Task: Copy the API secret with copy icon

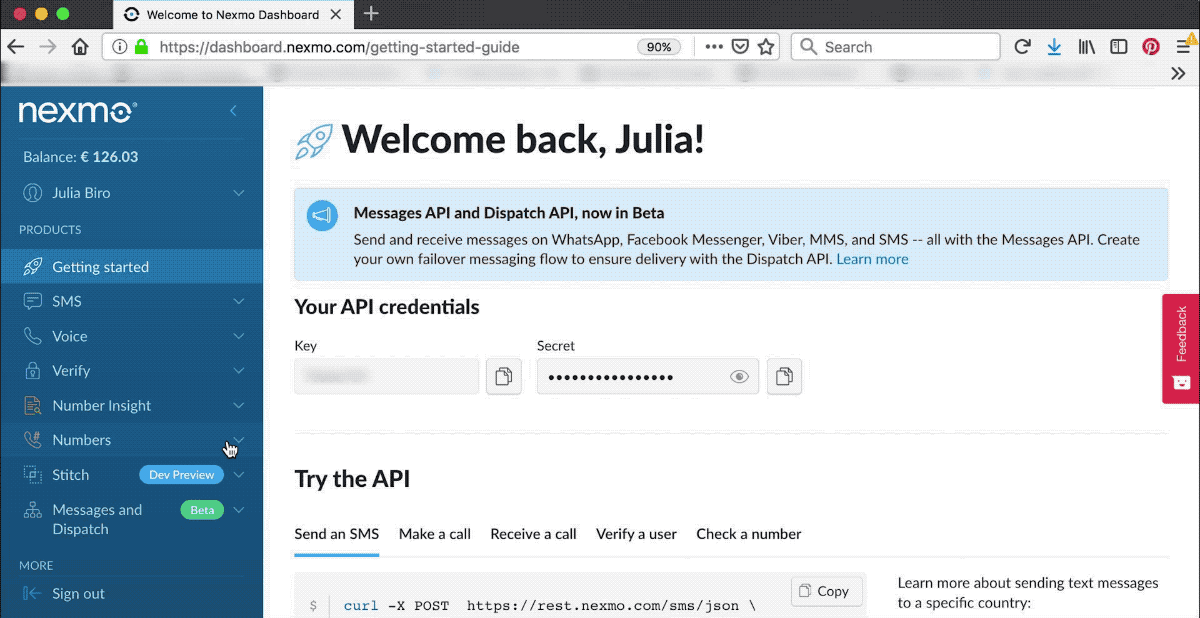Action: click(784, 377)
